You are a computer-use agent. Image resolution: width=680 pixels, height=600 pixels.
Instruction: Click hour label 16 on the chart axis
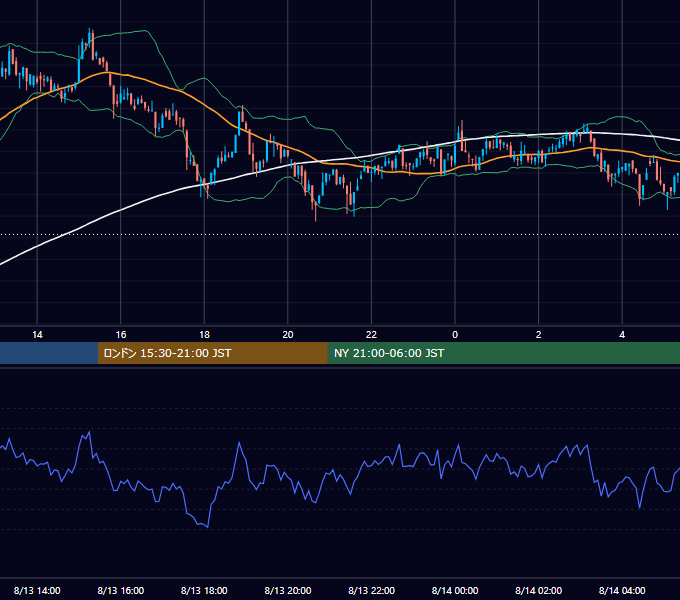pyautogui.click(x=121, y=335)
